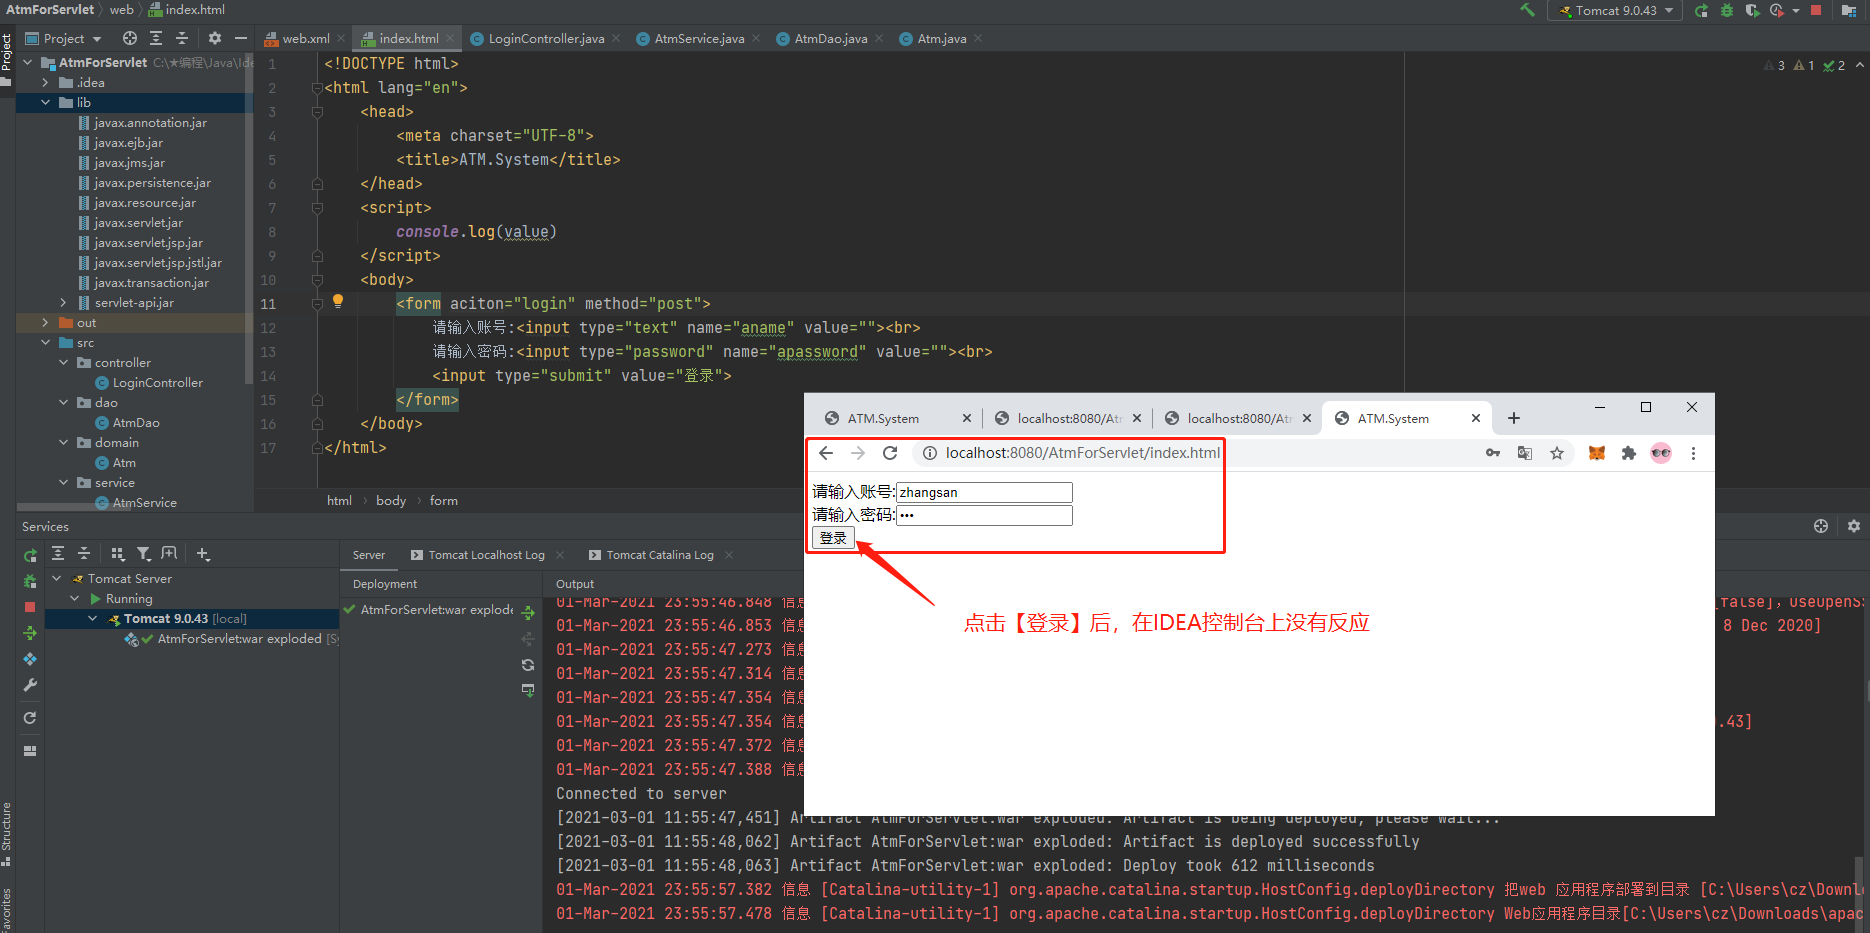Click the browser back arrow button
Screen dimensions: 1870x933
(x=826, y=453)
